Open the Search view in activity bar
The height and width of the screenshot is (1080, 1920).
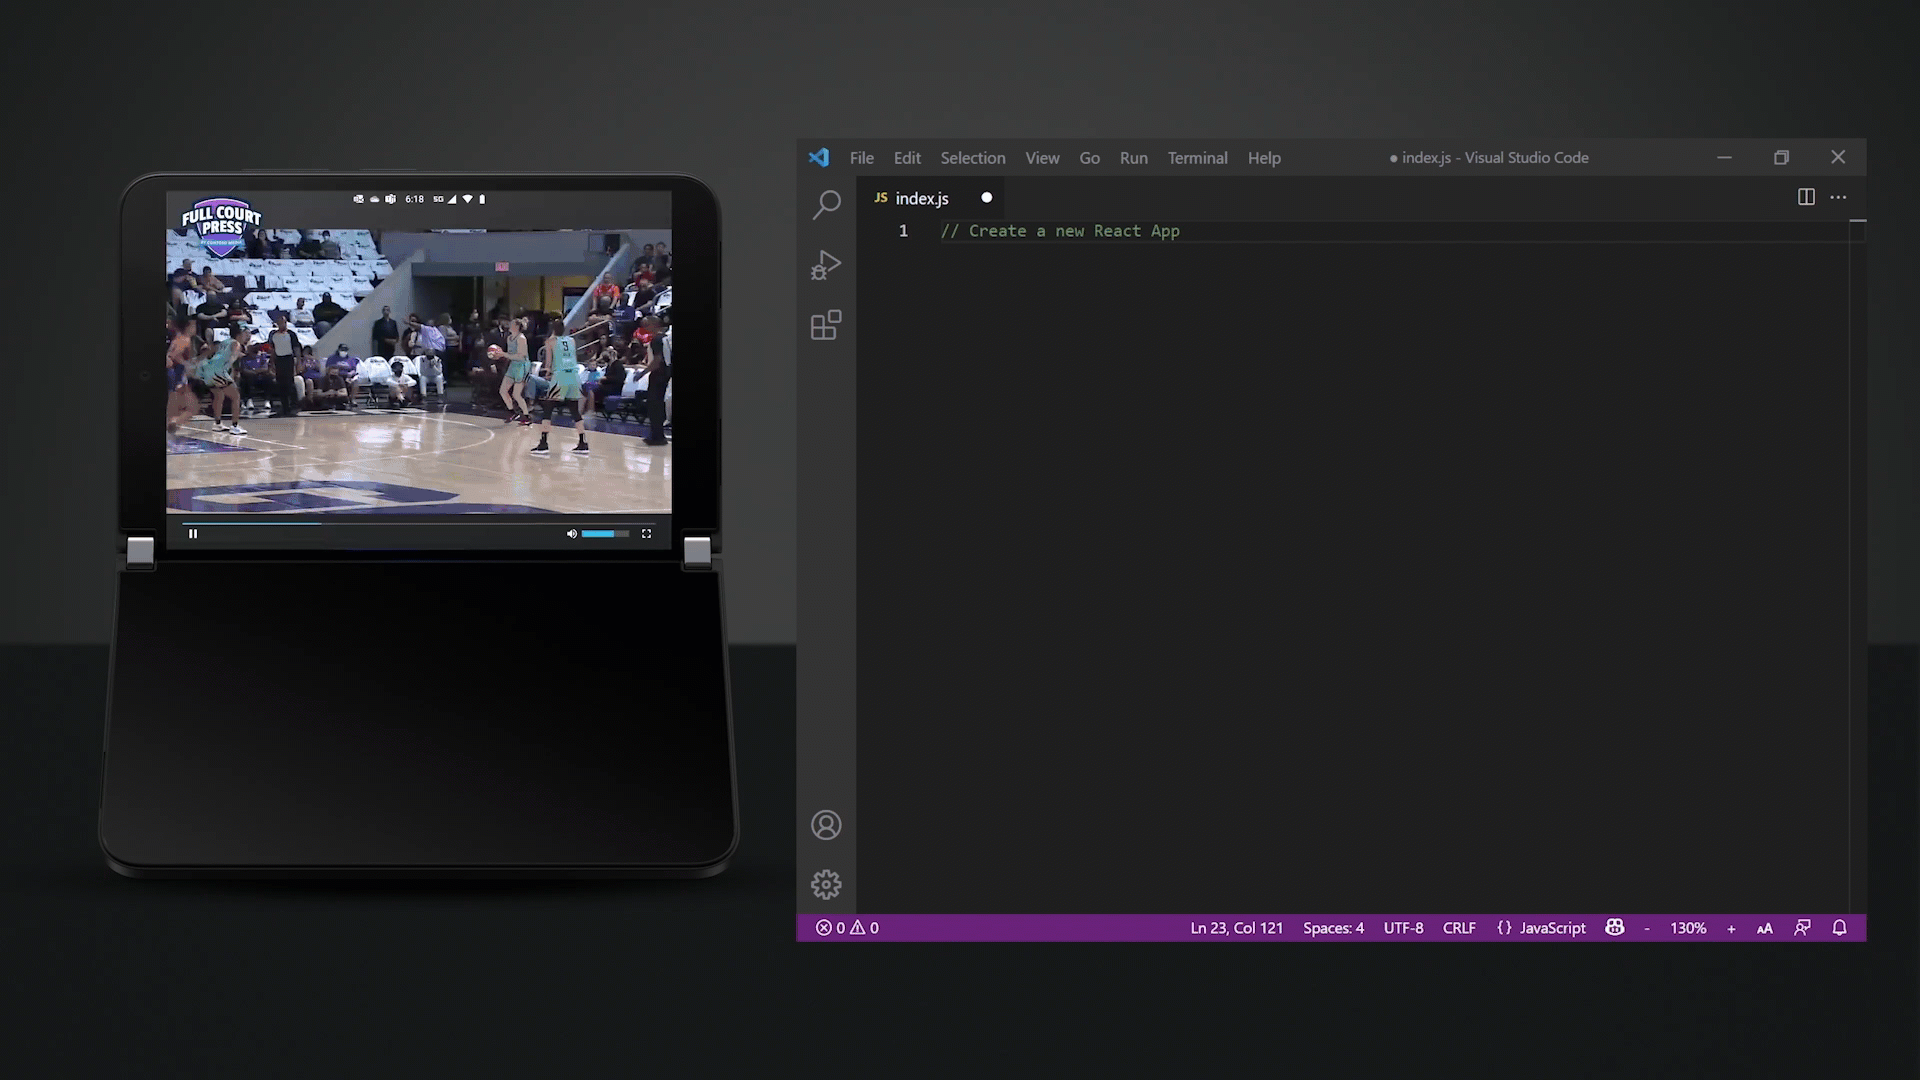[x=826, y=205]
